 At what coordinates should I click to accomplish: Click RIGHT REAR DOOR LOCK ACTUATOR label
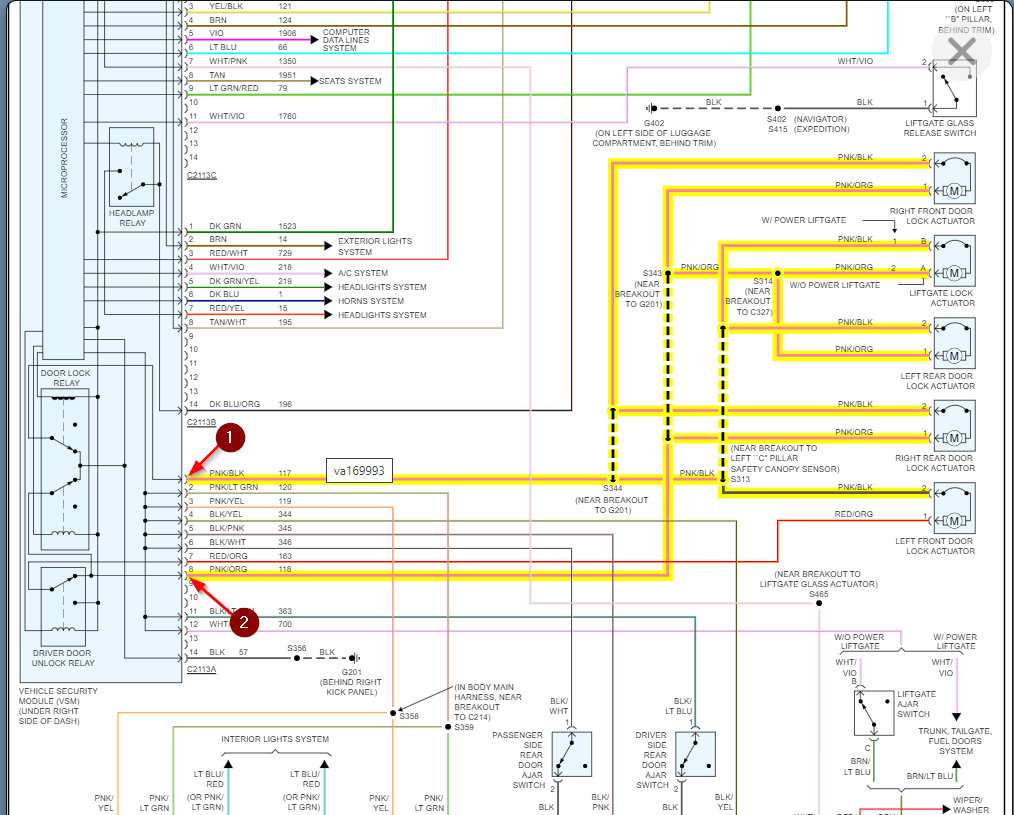pyautogui.click(x=934, y=462)
